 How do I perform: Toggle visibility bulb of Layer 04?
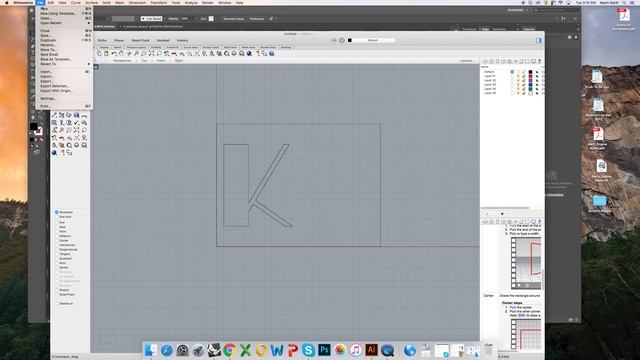coord(518,89)
